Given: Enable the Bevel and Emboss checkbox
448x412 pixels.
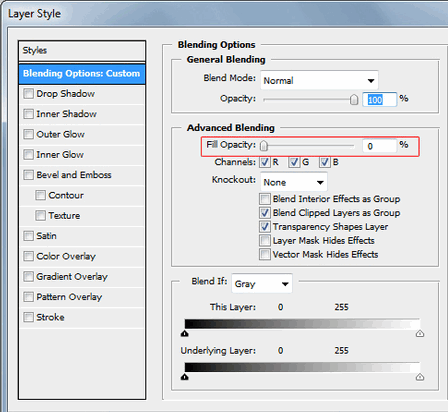Looking at the screenshot, I should point(28,175).
